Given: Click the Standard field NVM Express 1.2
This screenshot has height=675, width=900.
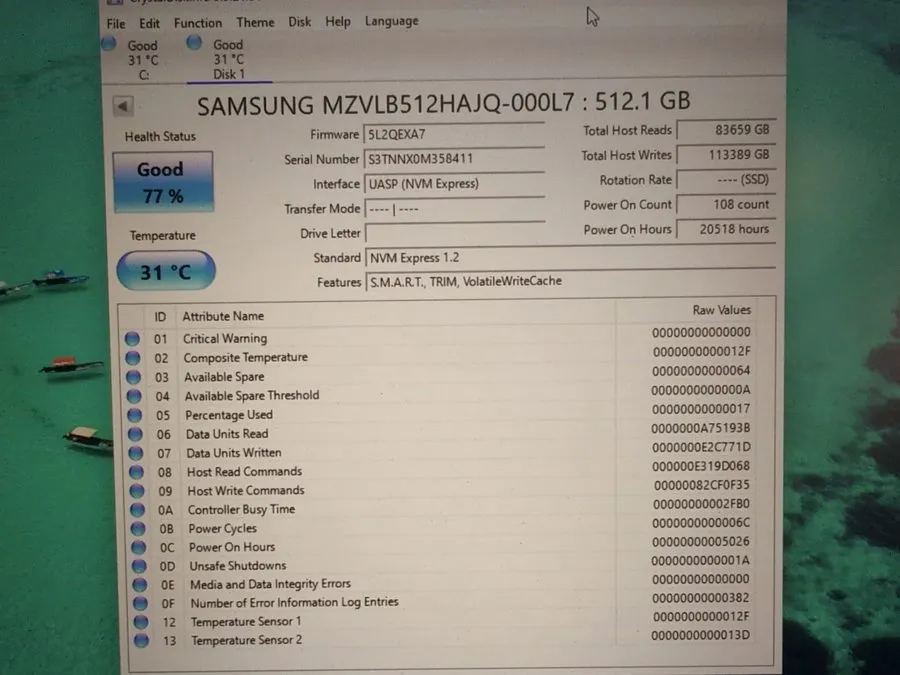Looking at the screenshot, I should (571, 258).
